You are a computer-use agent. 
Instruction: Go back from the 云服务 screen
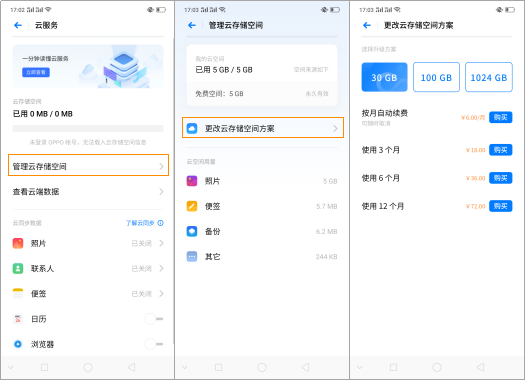click(x=18, y=25)
